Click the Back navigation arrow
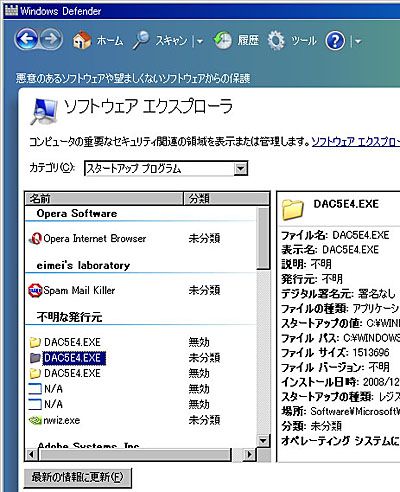This screenshot has height=492, width=400. click(x=27, y=39)
